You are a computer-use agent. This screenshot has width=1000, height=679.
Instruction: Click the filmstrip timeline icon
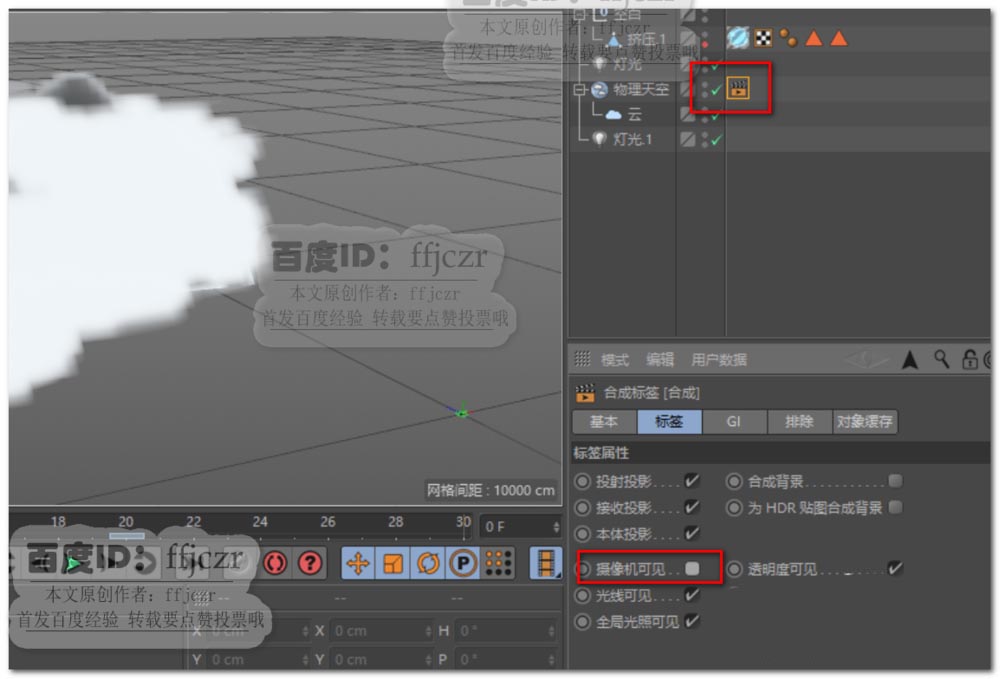pos(546,563)
